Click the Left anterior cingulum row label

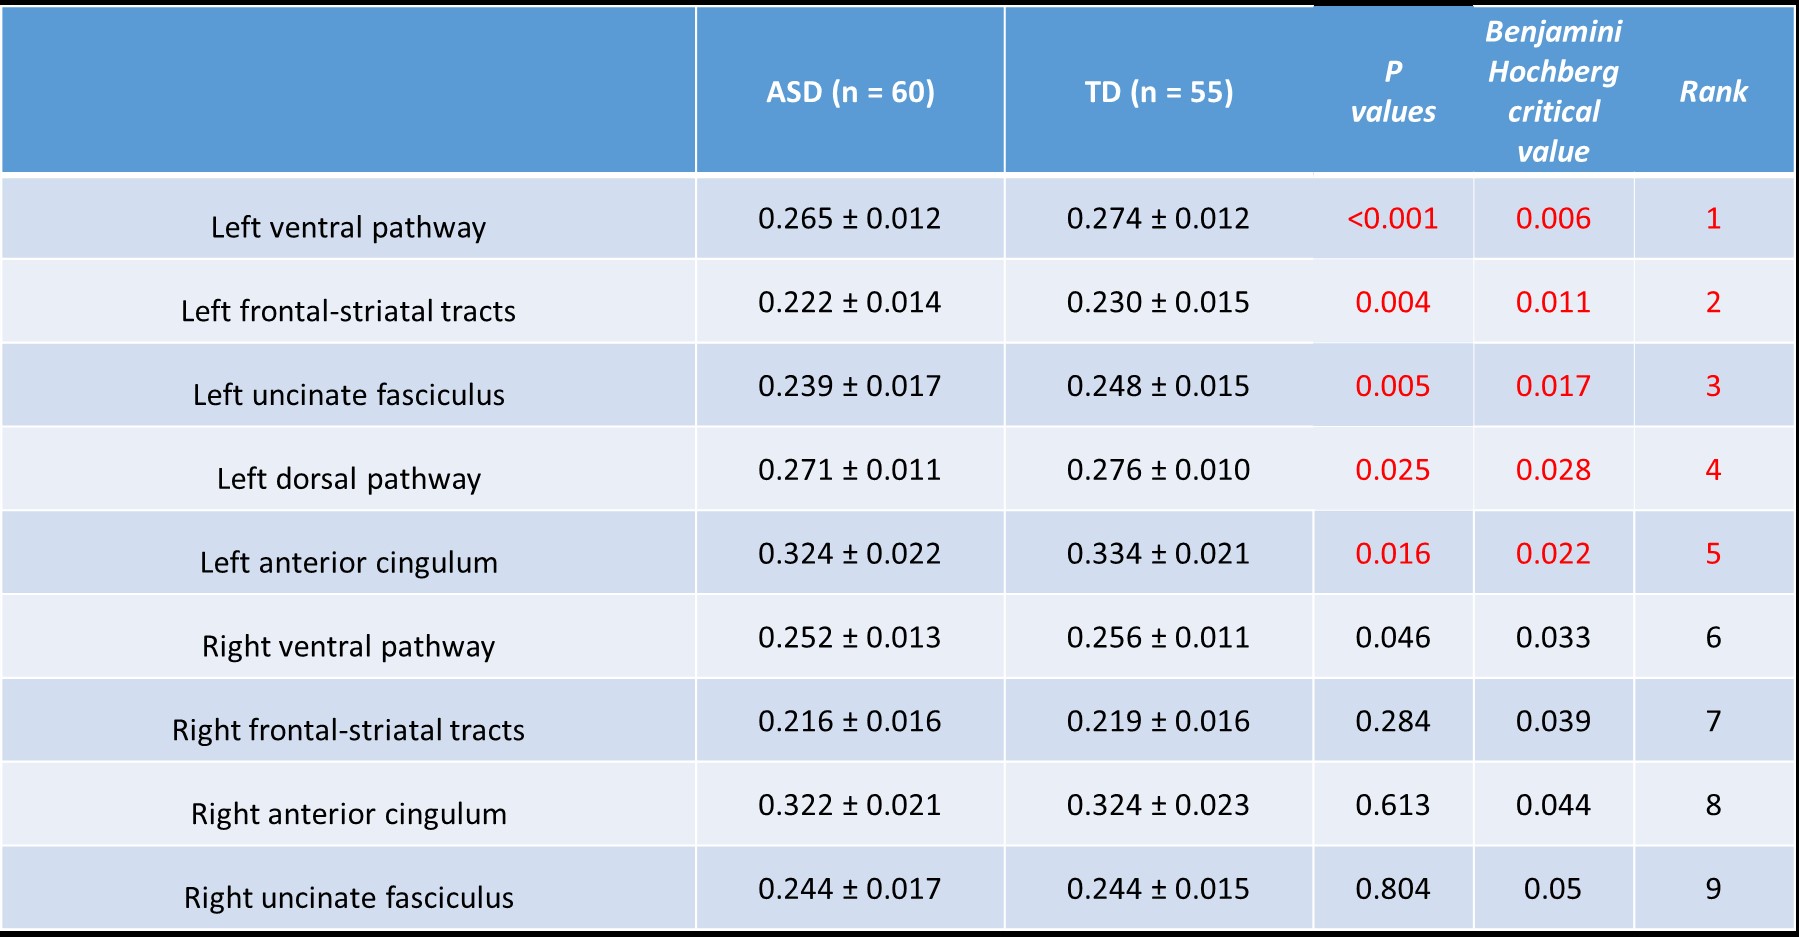[x=348, y=563]
